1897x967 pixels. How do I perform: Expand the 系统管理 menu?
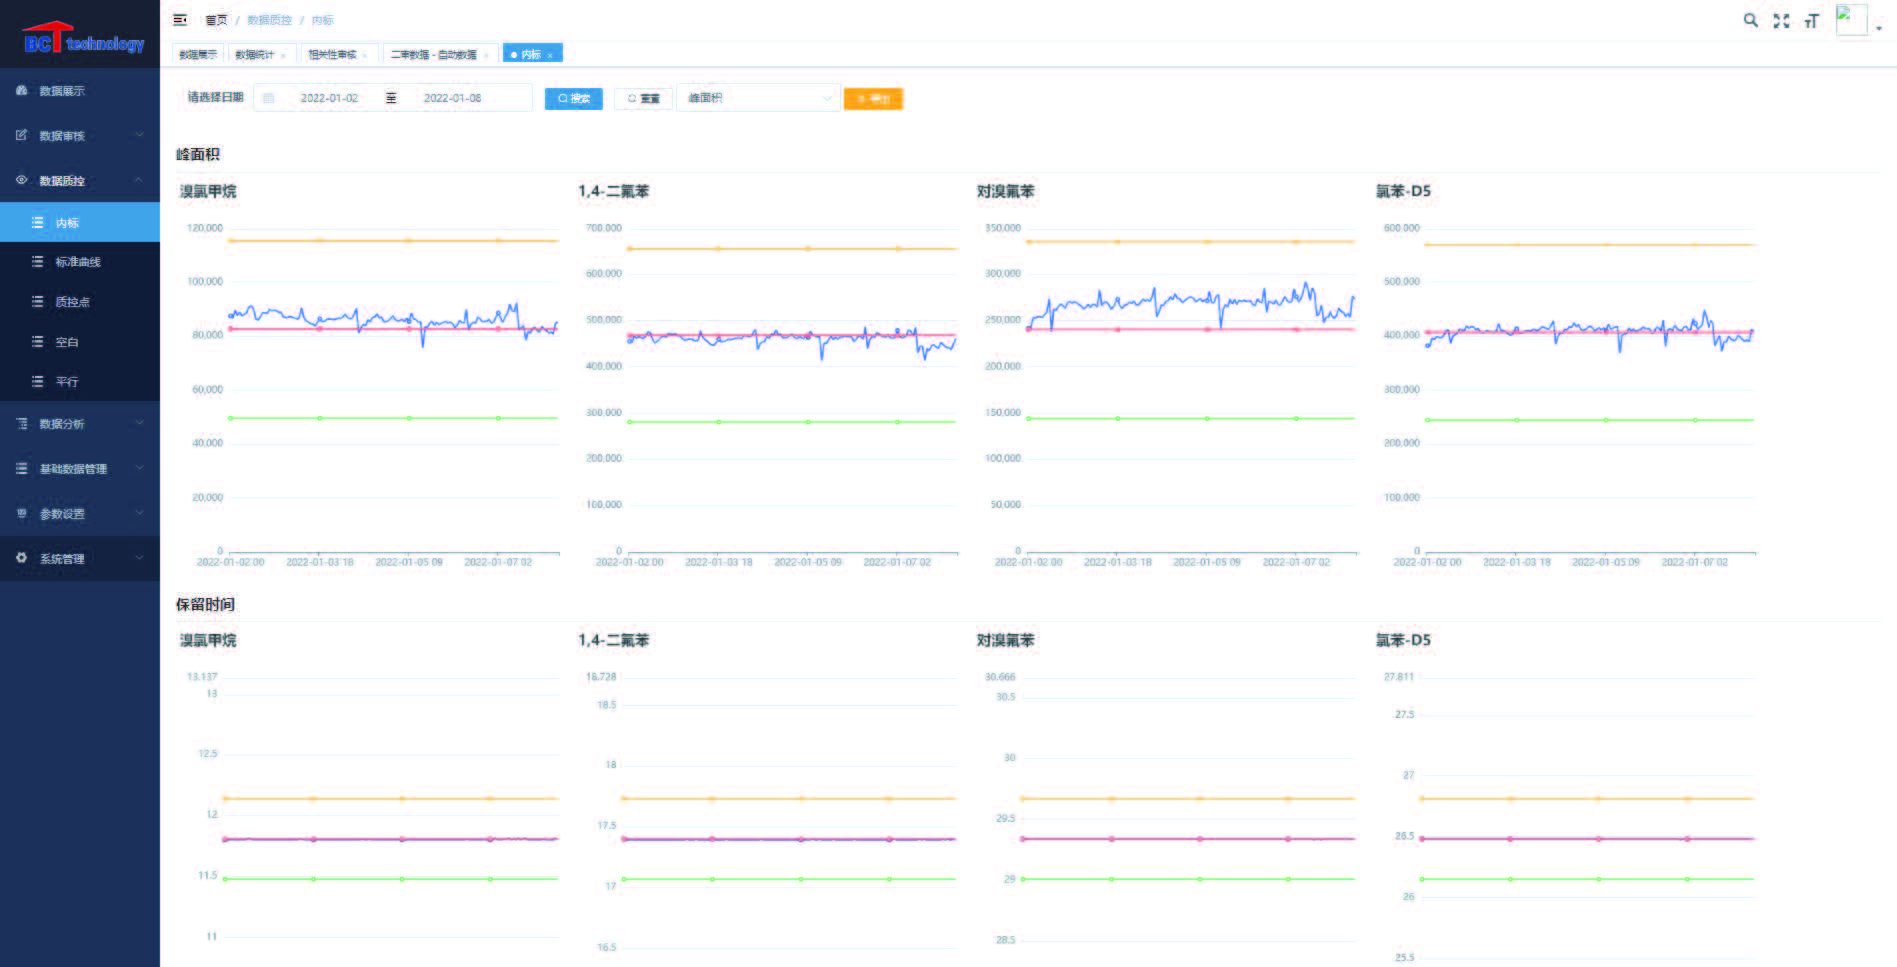pos(80,558)
